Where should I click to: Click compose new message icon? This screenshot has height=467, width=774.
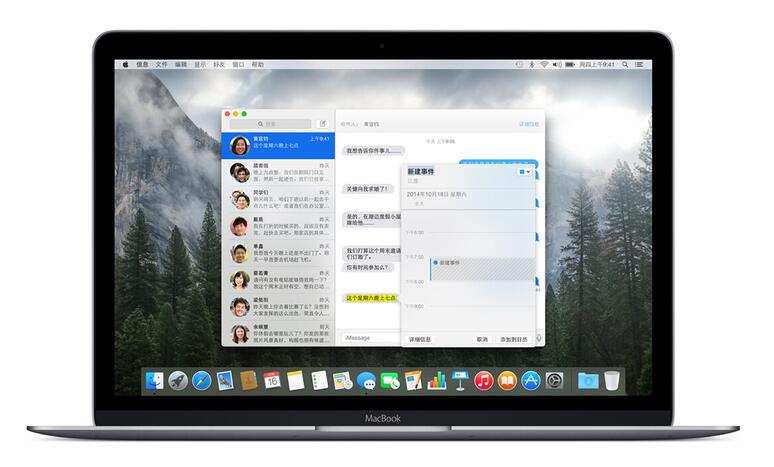(x=322, y=123)
